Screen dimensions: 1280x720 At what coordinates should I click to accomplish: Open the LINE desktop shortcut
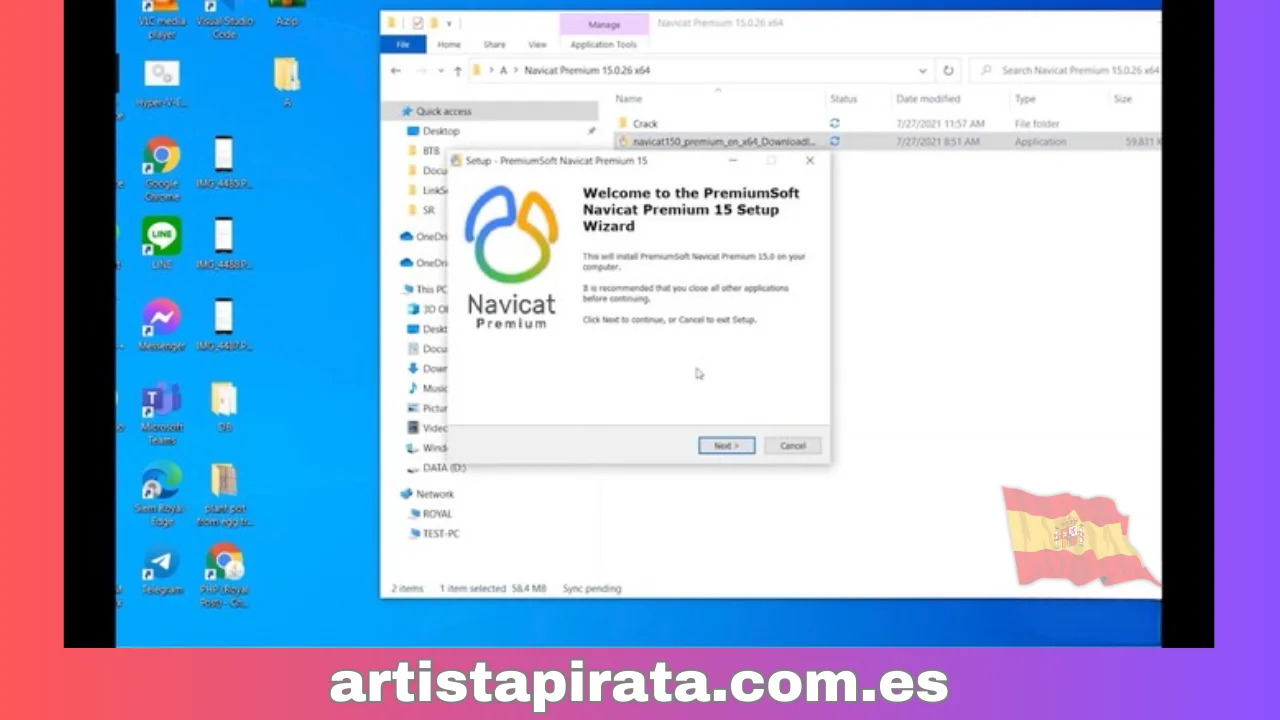point(161,243)
